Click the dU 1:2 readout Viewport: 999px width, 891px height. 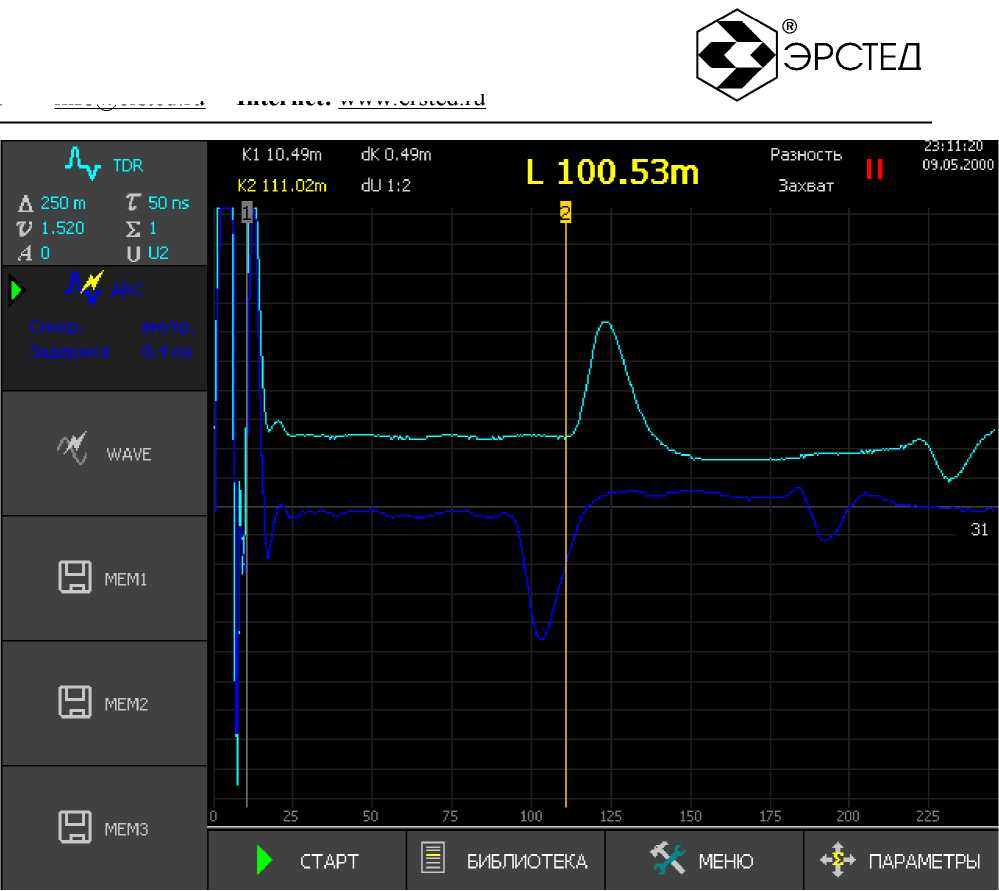(385, 186)
